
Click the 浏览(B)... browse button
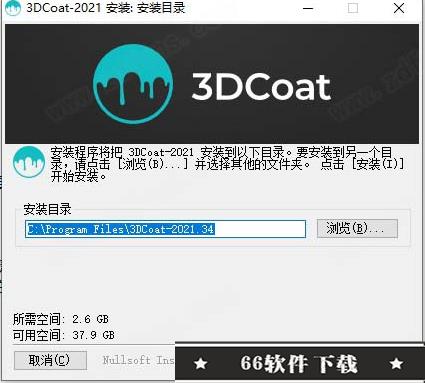tap(357, 229)
